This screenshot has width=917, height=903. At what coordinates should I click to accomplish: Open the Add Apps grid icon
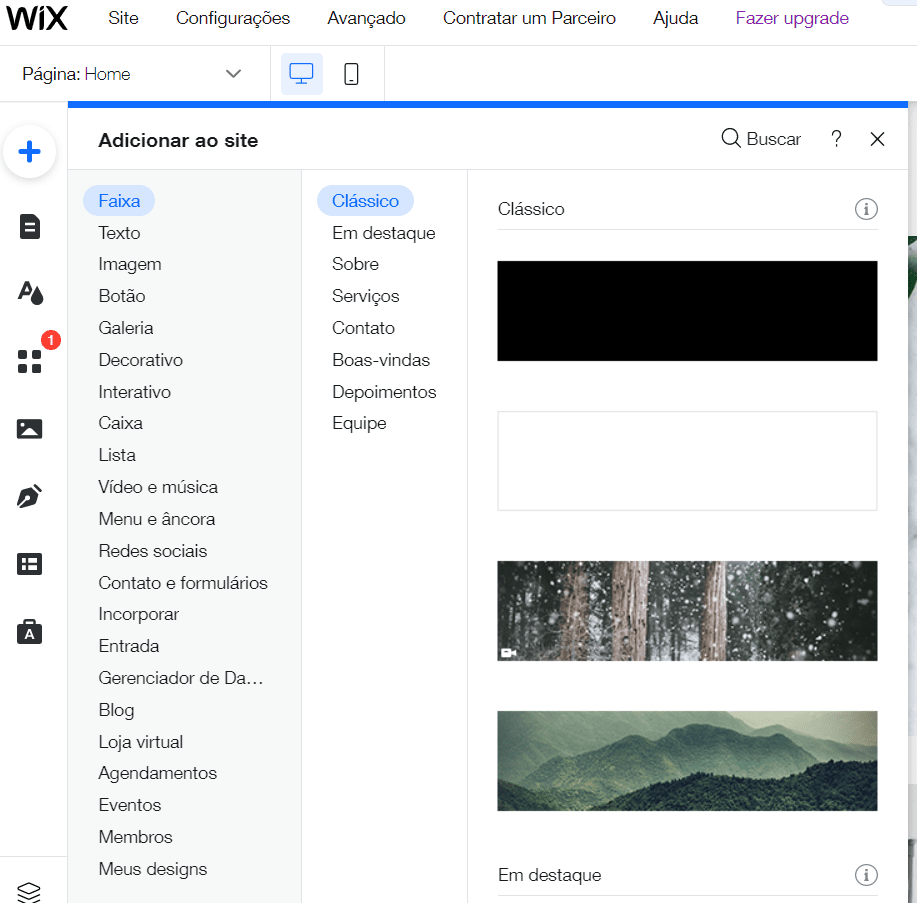(29, 361)
